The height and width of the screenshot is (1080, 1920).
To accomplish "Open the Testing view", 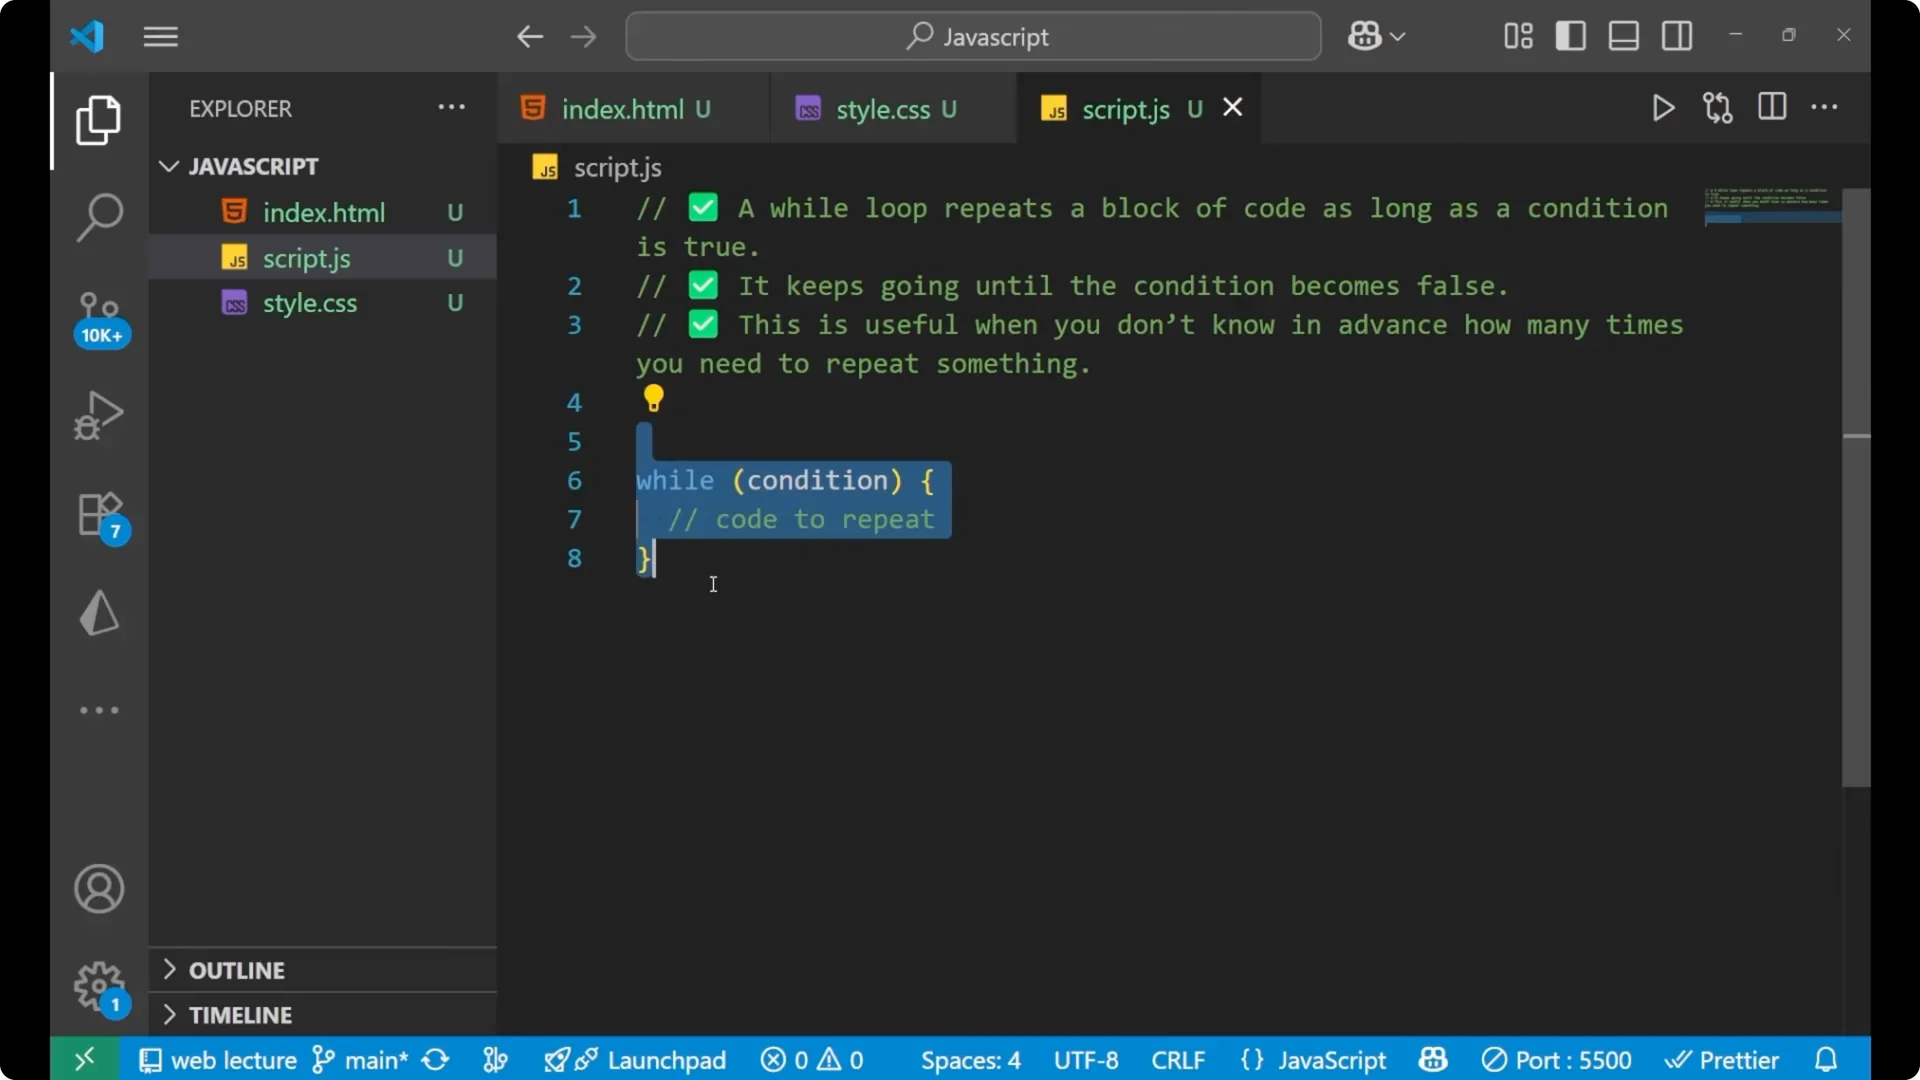I will [x=98, y=613].
